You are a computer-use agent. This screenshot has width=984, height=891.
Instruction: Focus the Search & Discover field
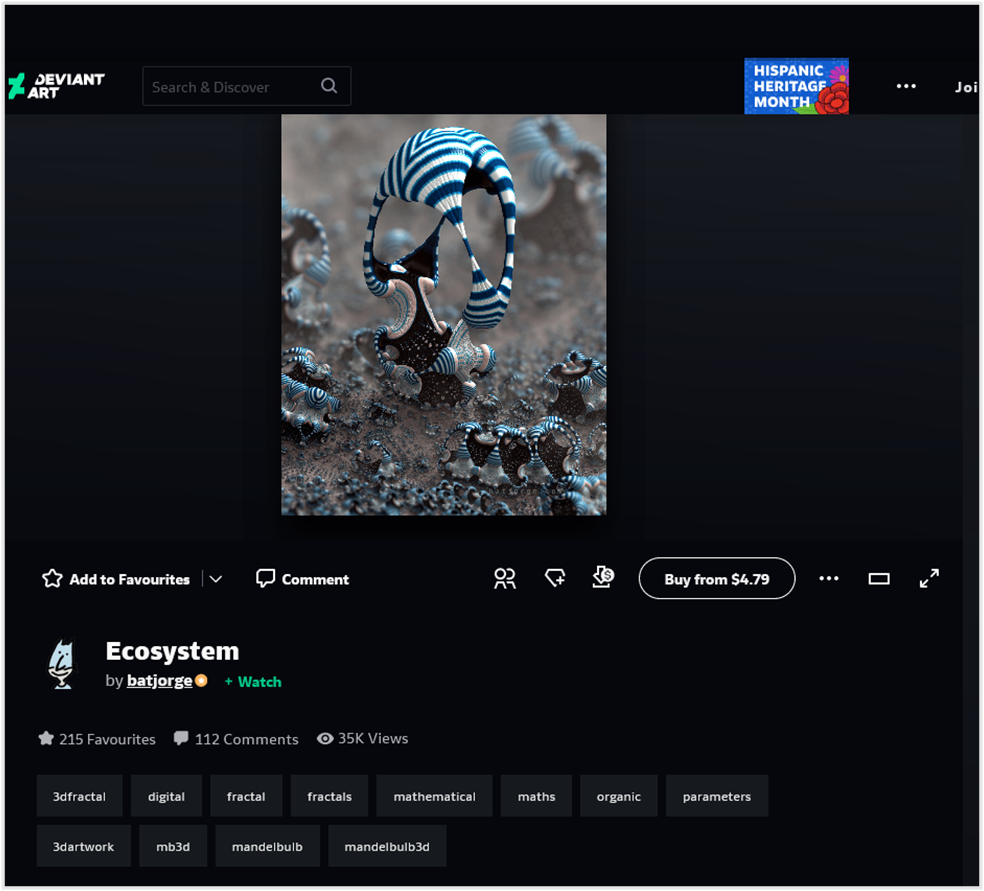click(247, 86)
